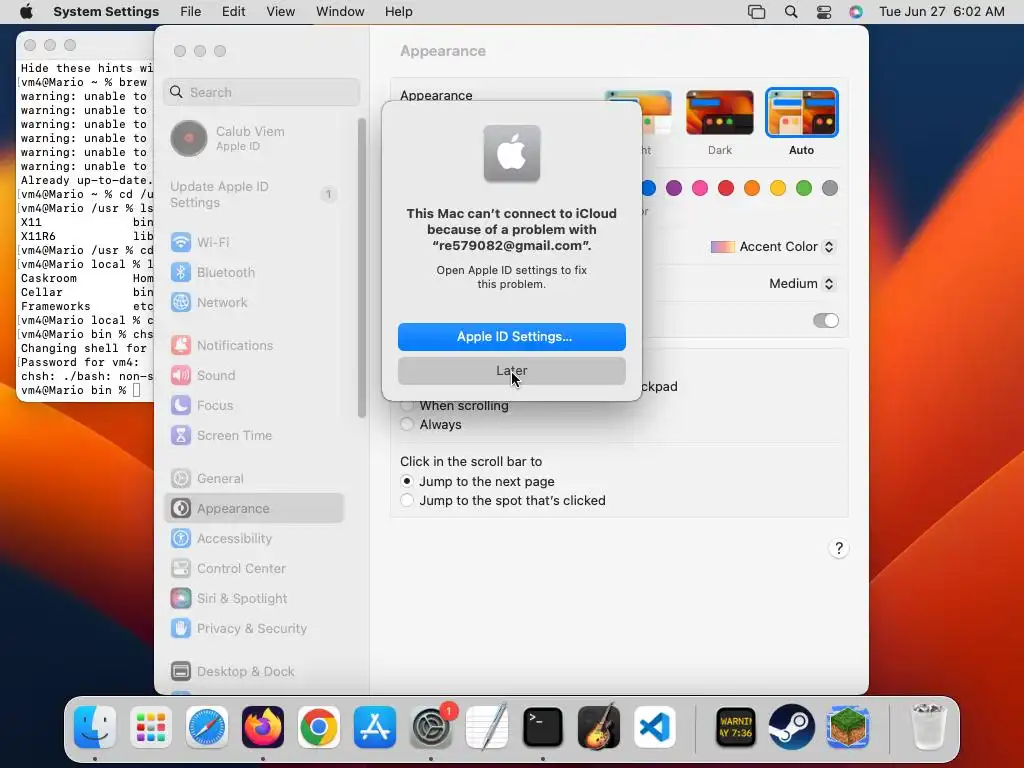
Task: Launch GarageBand from the Dock
Action: pos(599,727)
